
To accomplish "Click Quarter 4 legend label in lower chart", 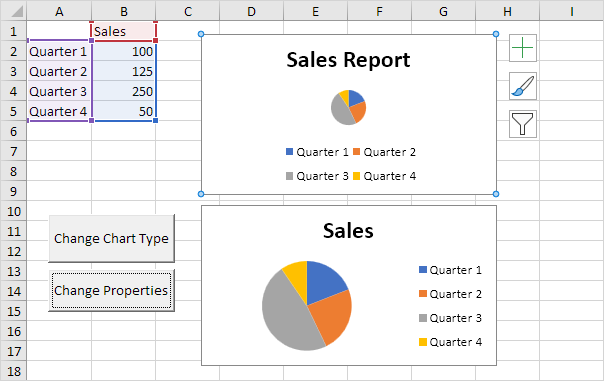I will pos(456,342).
